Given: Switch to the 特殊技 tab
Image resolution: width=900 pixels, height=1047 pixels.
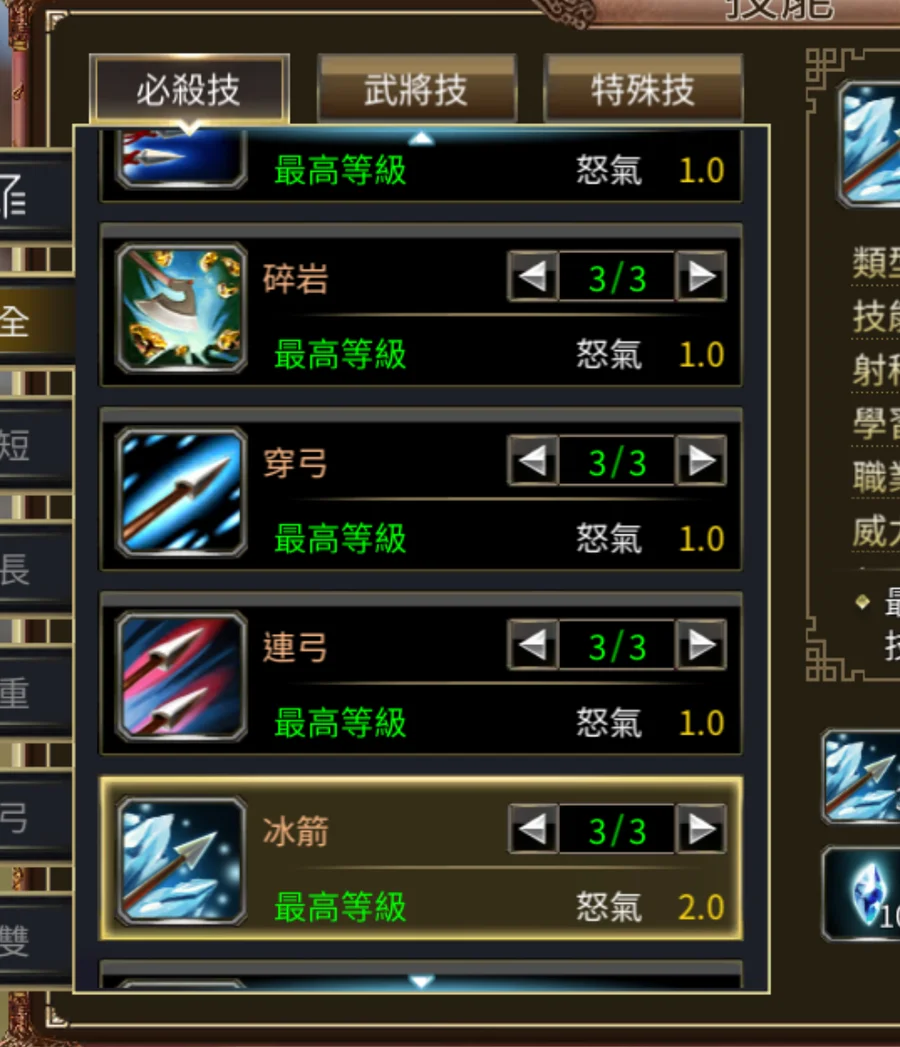Looking at the screenshot, I should click(644, 89).
